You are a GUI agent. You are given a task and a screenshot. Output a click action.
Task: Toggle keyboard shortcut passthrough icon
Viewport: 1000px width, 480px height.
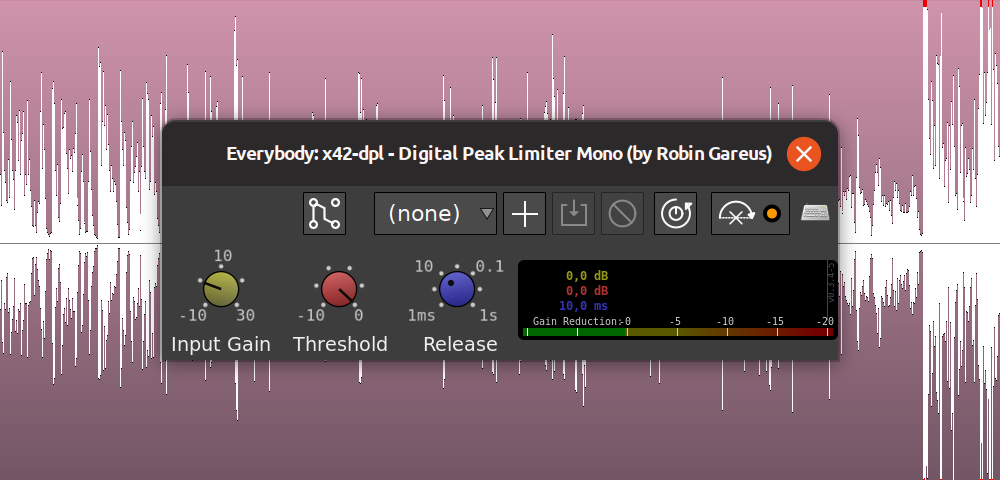[x=815, y=213]
